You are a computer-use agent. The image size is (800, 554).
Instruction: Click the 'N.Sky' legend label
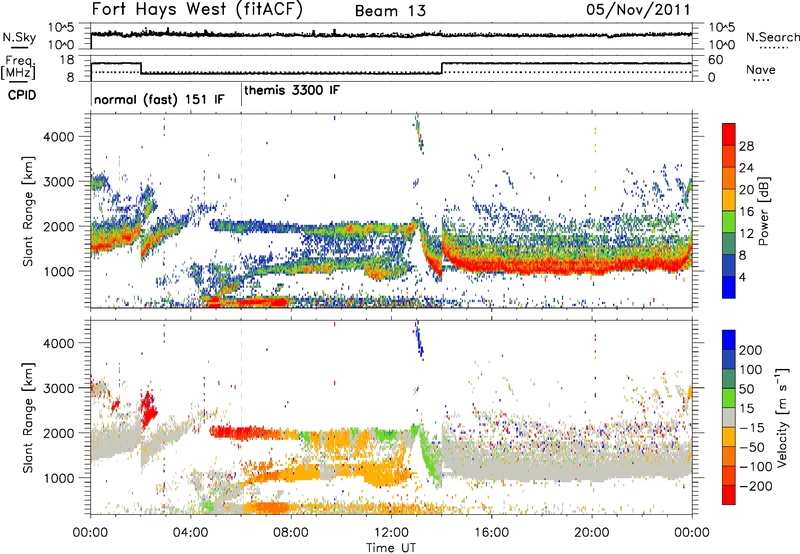[19, 37]
